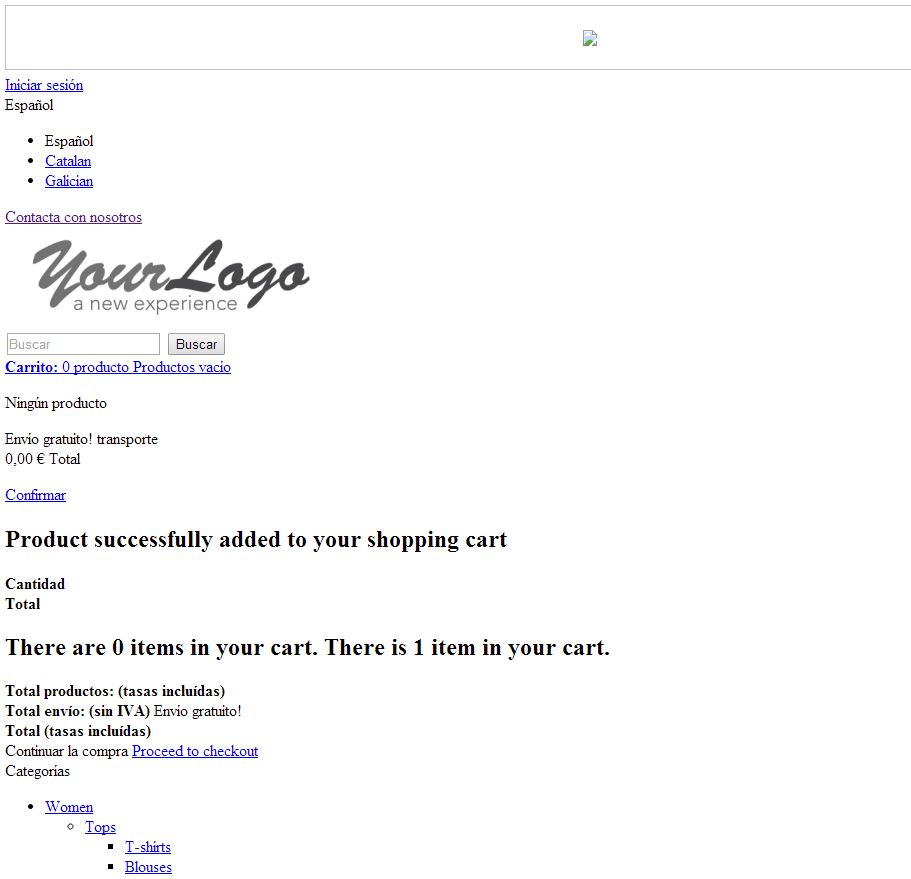
Task: Select Español in the language list
Action: (x=69, y=141)
